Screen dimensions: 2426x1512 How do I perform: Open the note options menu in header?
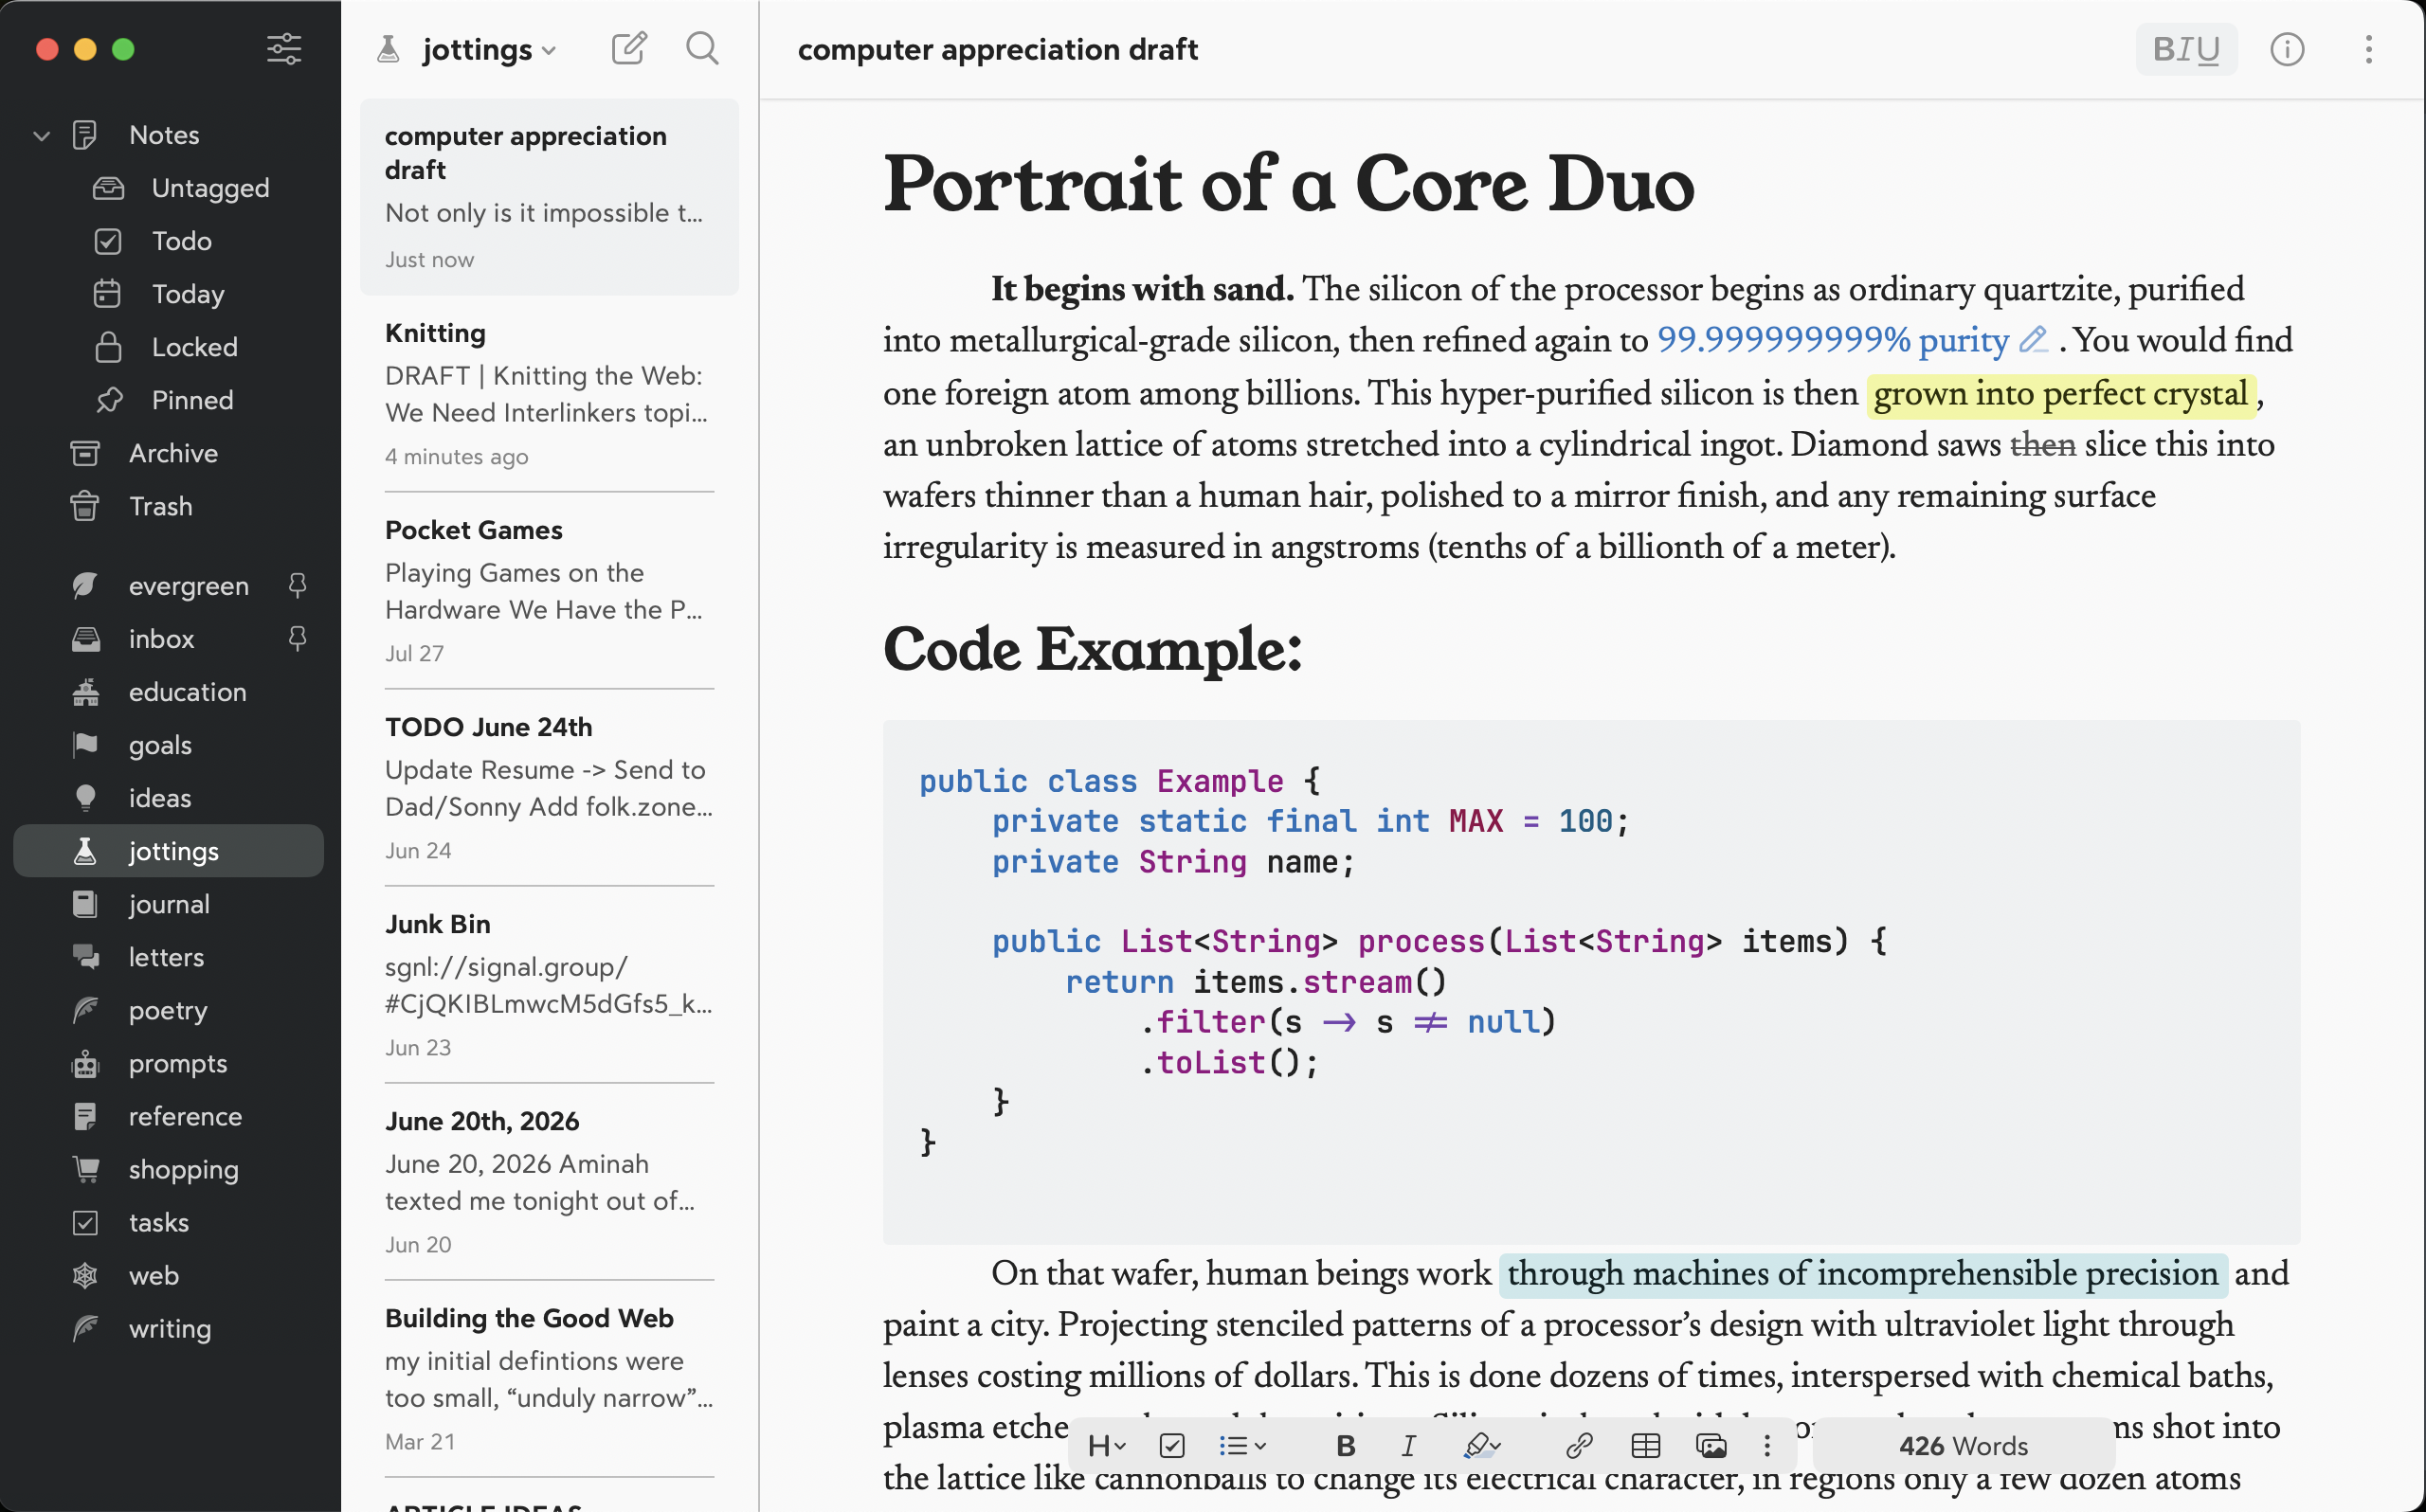point(2368,49)
